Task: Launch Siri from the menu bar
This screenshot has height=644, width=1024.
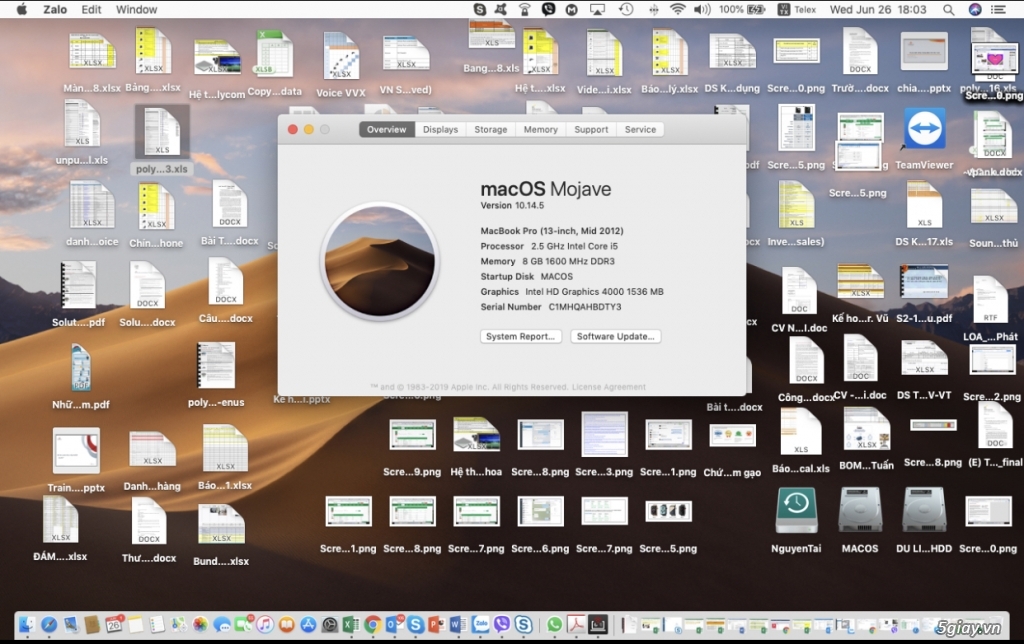Action: 975,9
